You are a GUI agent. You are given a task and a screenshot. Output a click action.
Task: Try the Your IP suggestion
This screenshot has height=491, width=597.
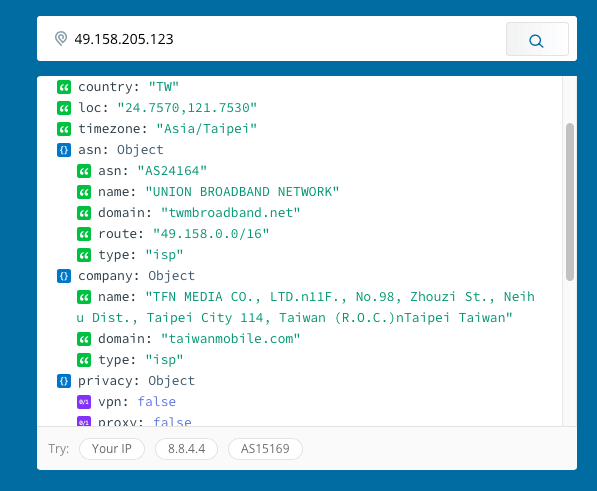pyautogui.click(x=112, y=449)
